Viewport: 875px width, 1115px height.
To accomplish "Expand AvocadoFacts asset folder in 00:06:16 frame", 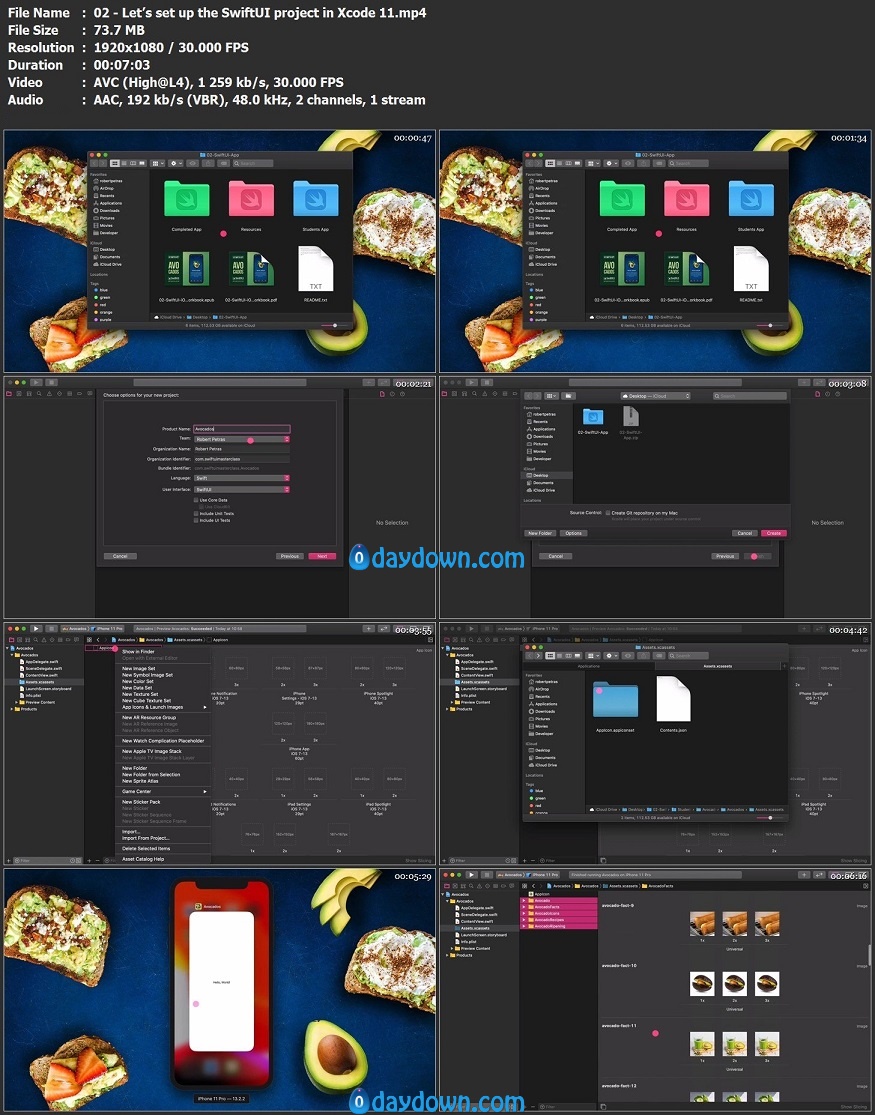I will tap(524, 907).
